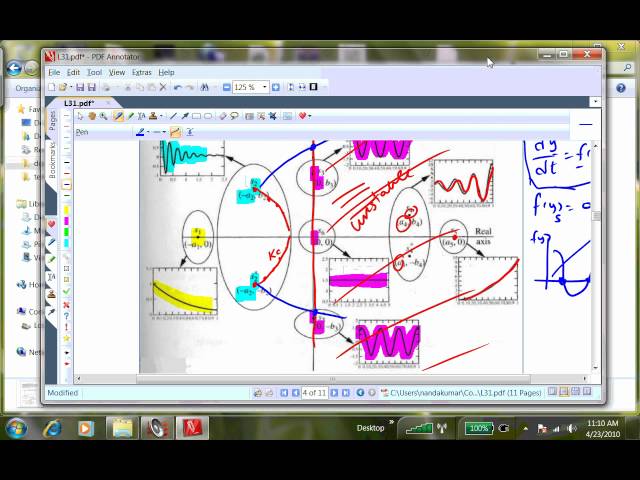Open the Help menu
The image size is (640, 480).
point(166,72)
